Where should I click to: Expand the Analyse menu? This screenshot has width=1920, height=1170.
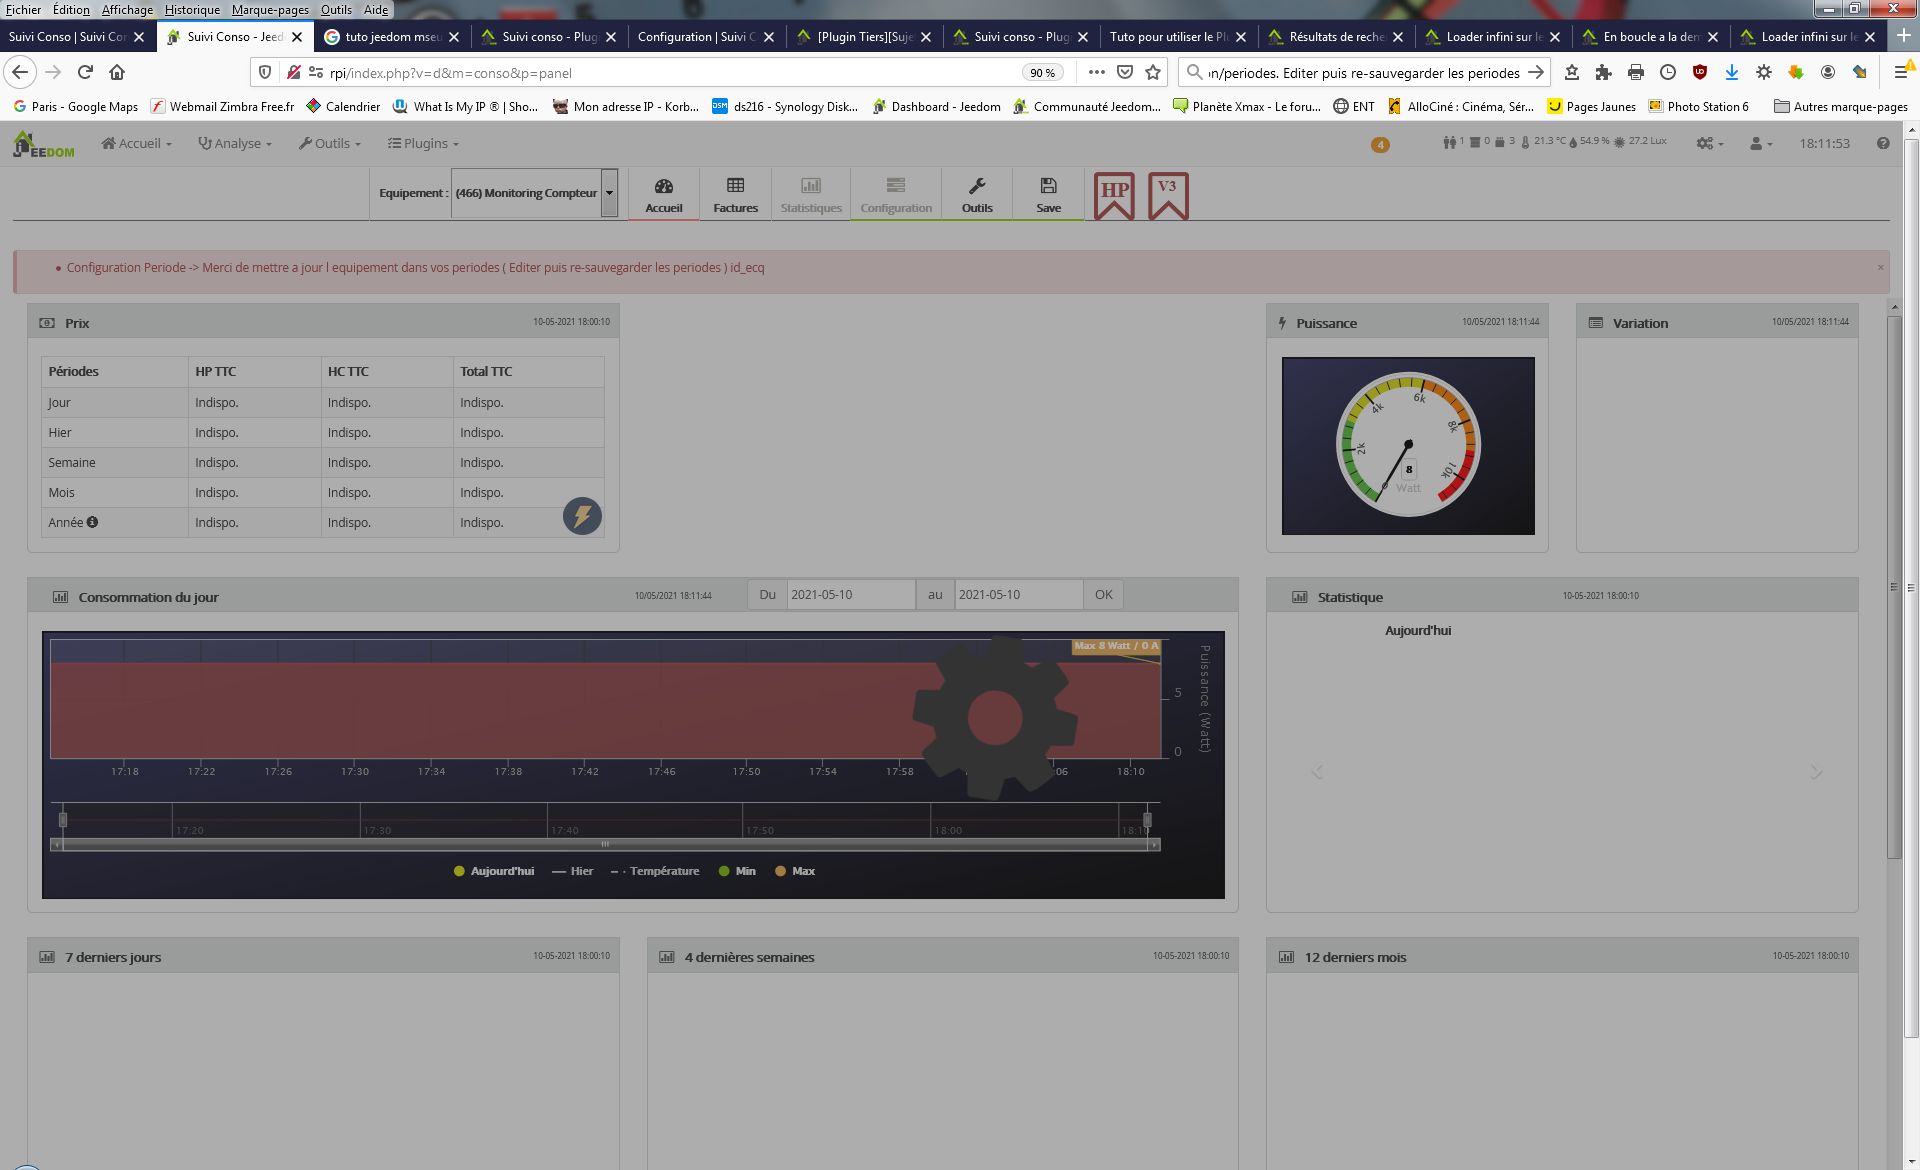point(235,144)
